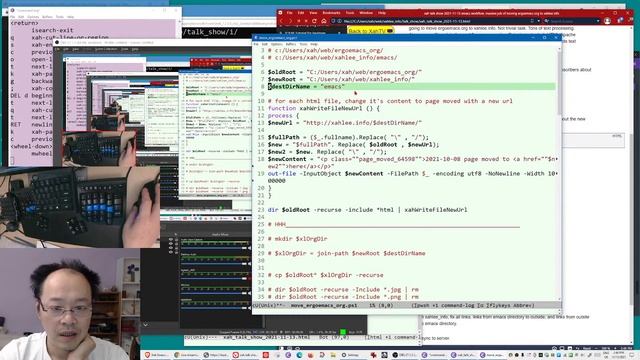Image resolution: width=640 pixels, height=360 pixels.
Task: Click line $newUrl = "http://xahlee.info/$destDirName/"
Action: (x=345, y=122)
